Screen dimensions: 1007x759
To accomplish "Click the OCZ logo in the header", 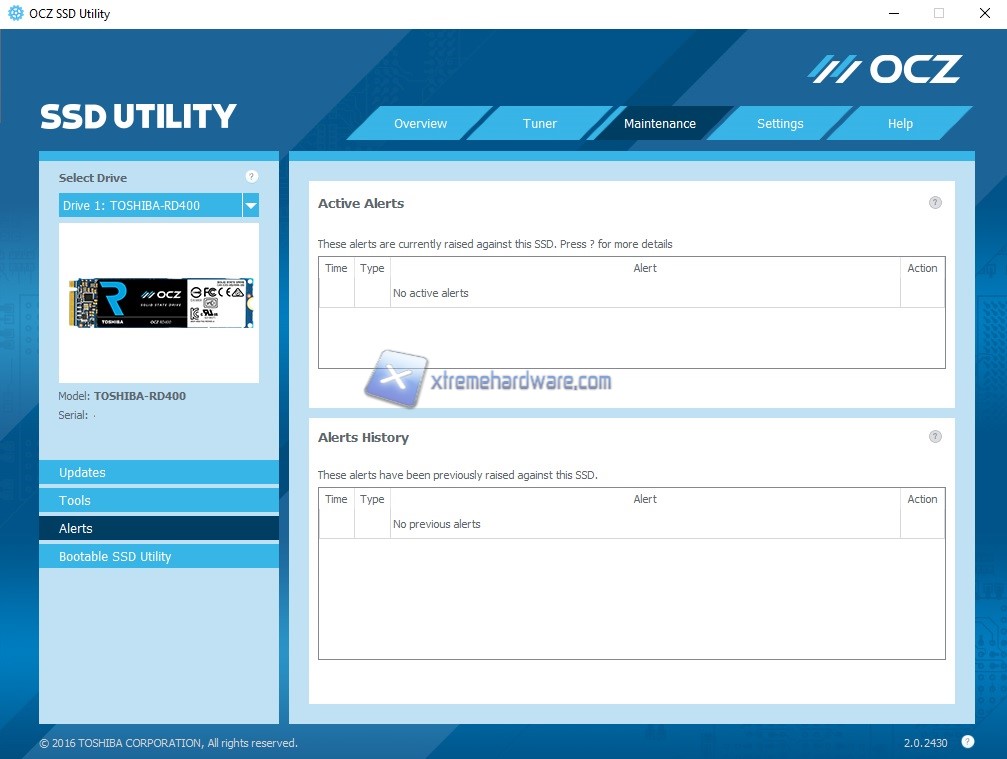I will pos(885,69).
